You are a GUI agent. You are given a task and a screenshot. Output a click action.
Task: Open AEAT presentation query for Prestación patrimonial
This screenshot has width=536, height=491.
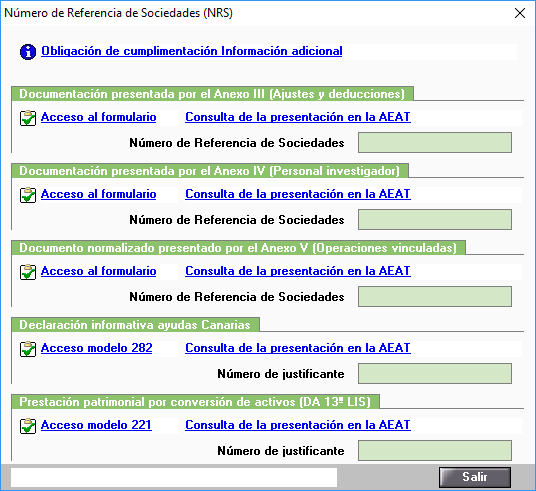(x=298, y=425)
